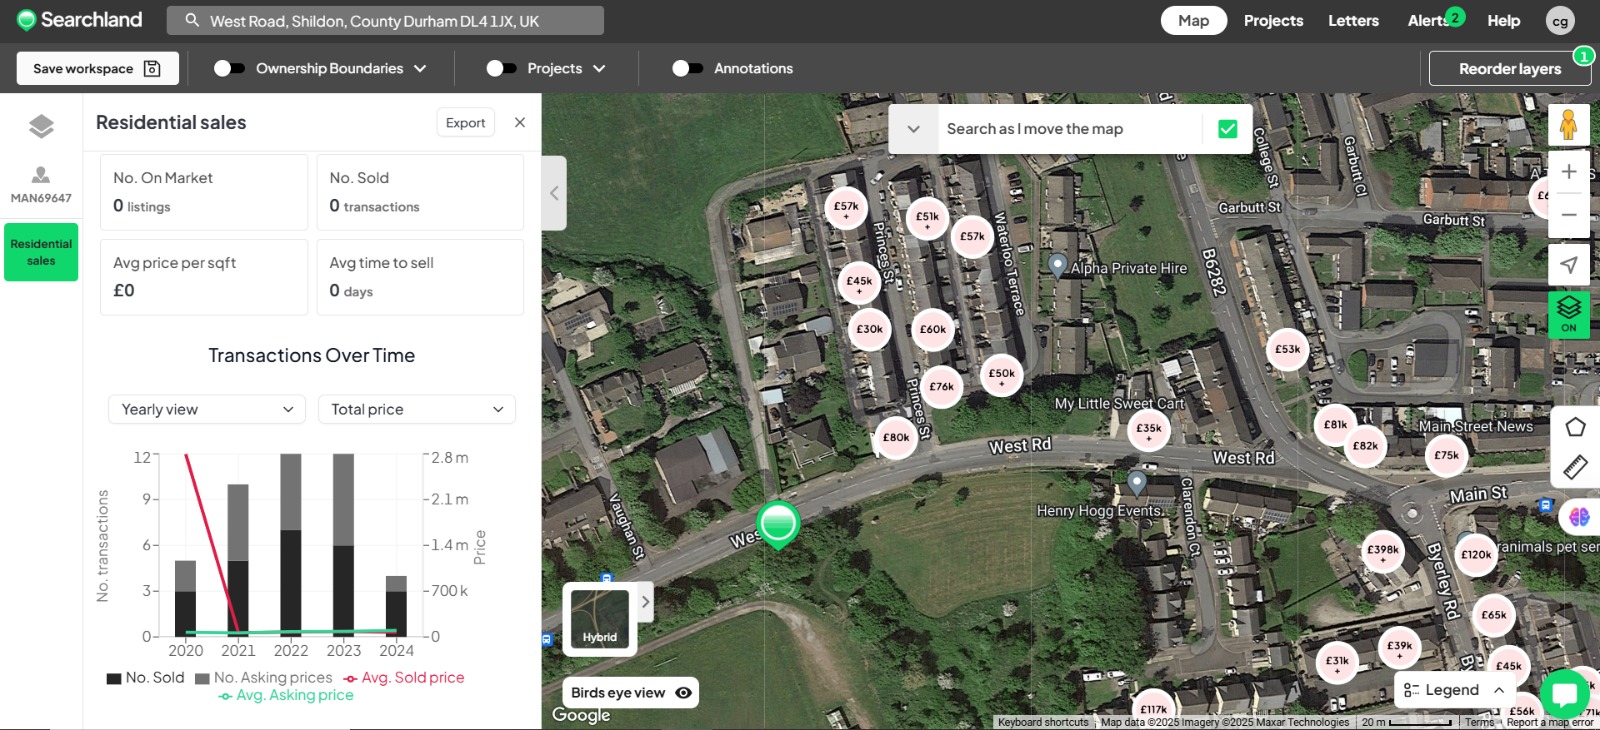Expand map type options next to Hybrid
The width and height of the screenshot is (1600, 730).
645,602
